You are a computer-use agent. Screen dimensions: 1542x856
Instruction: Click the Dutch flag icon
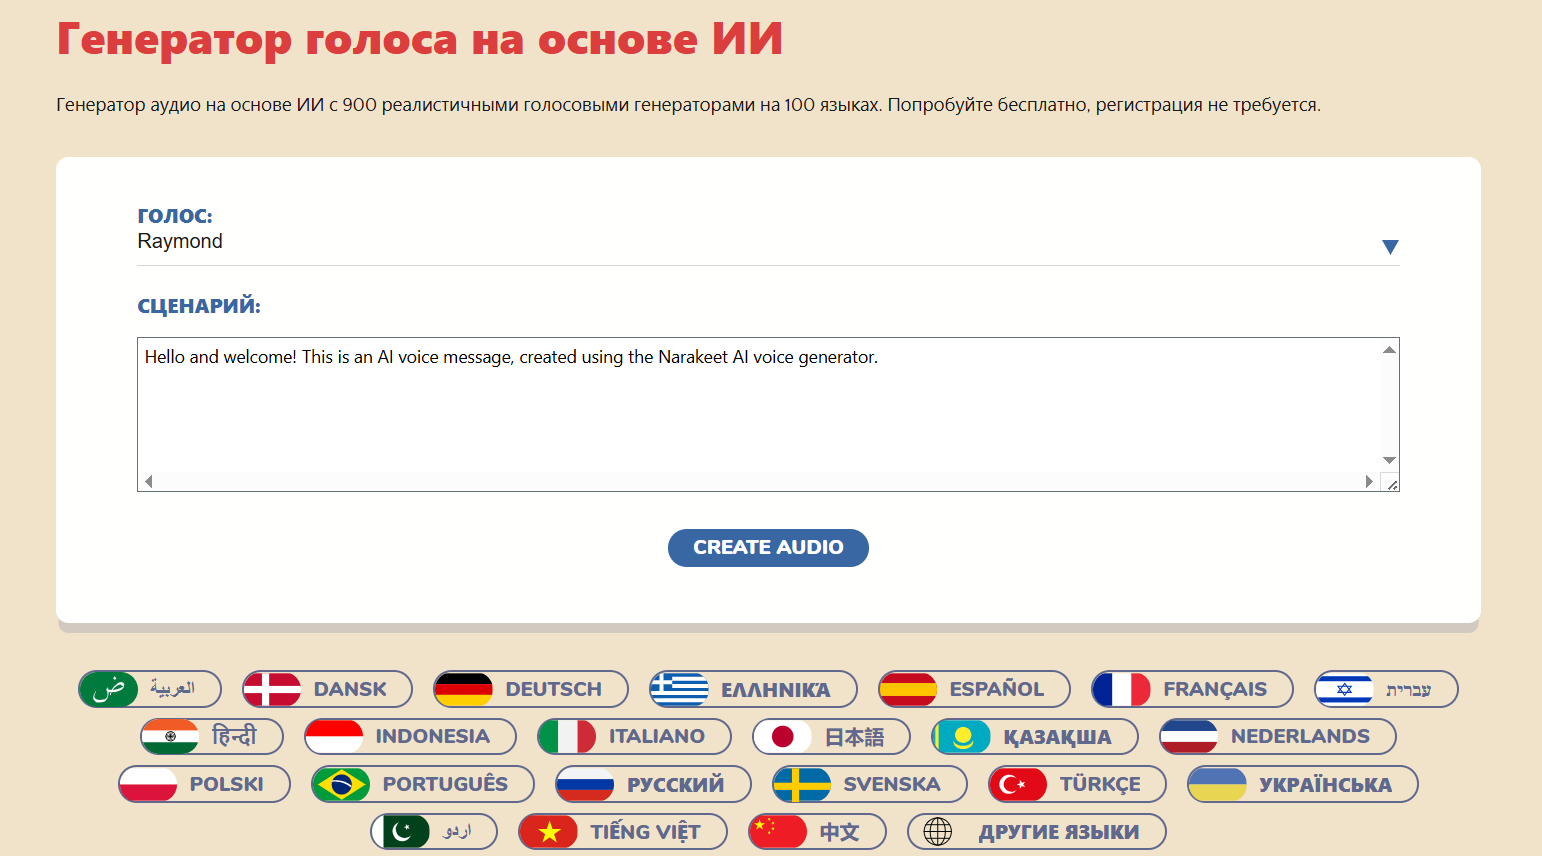coord(1189,737)
